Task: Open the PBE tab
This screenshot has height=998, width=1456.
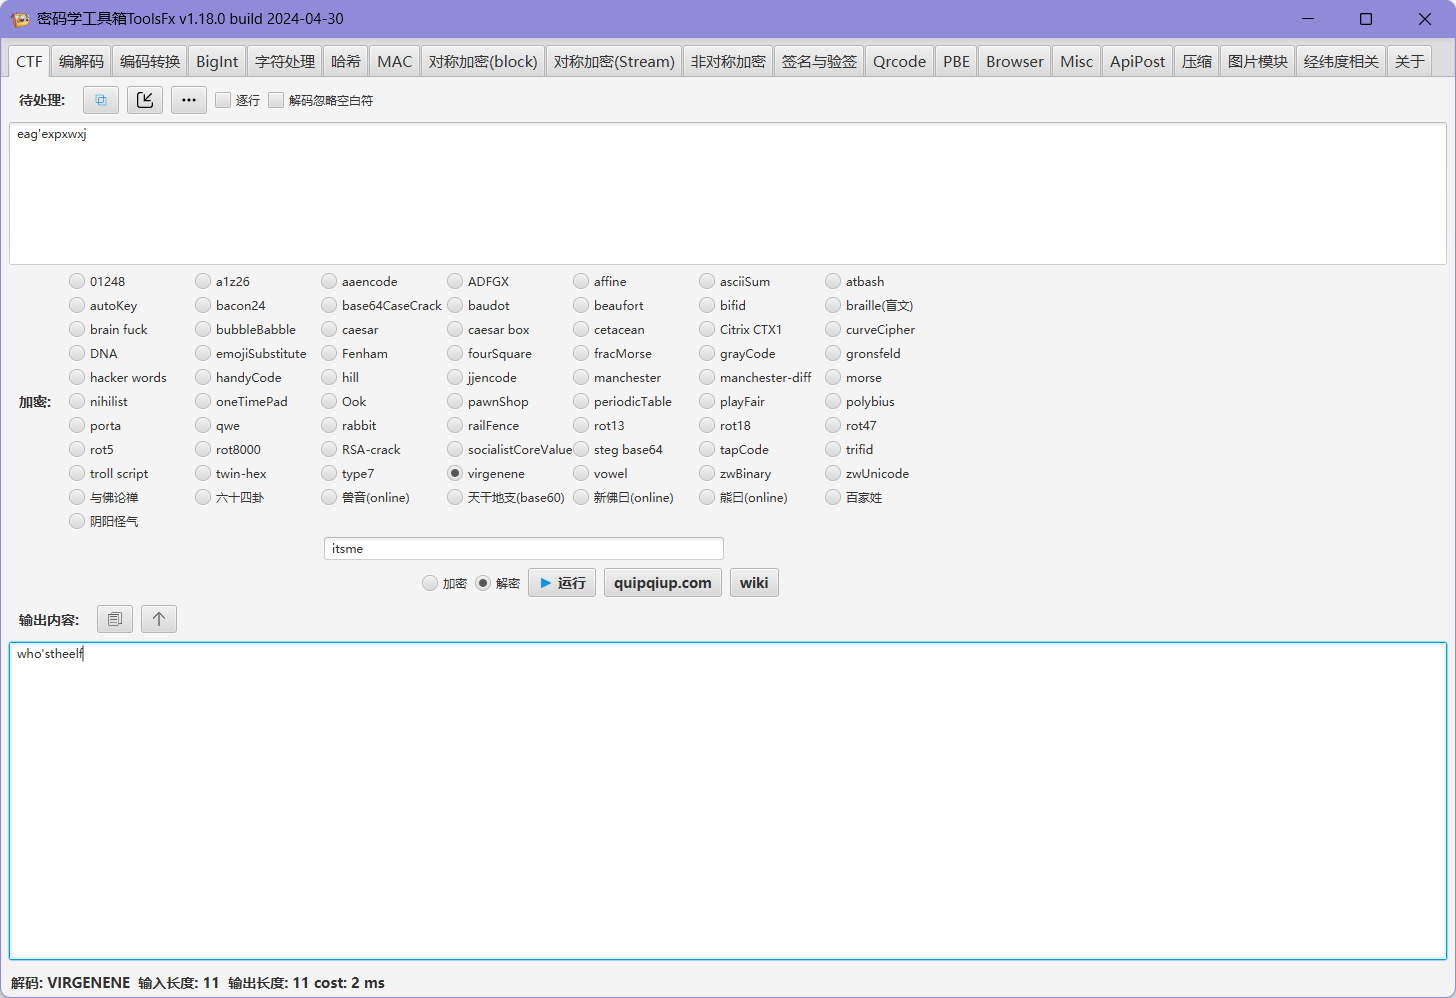Action: coord(956,61)
